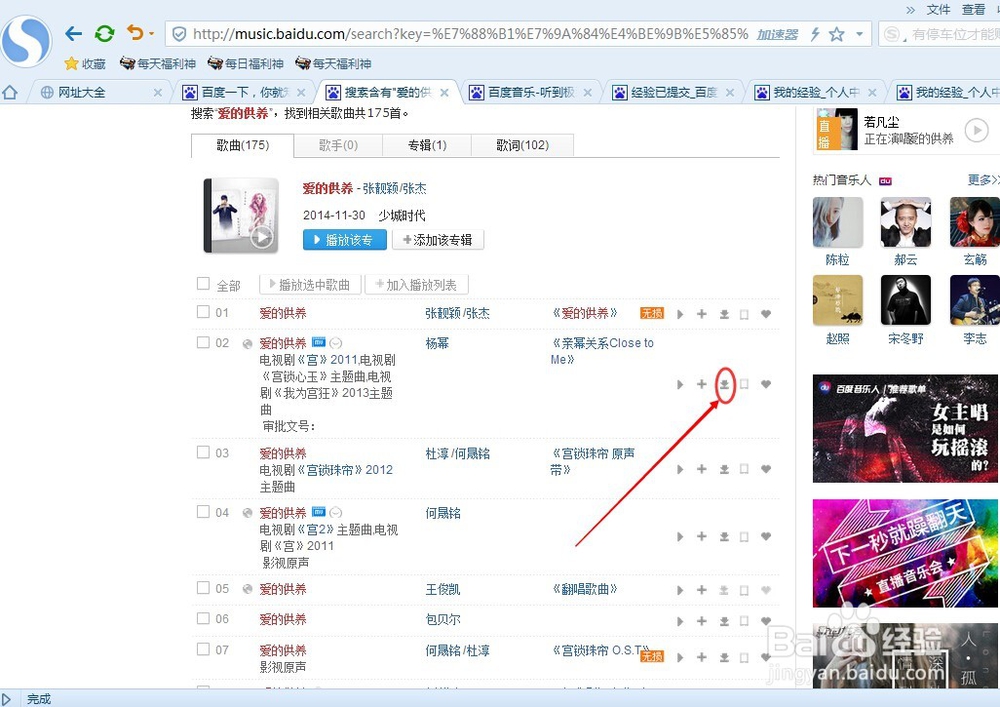Screen dimensions: 1000x707
Task: Click 添加该专辑 add album button
Action: pos(438,240)
